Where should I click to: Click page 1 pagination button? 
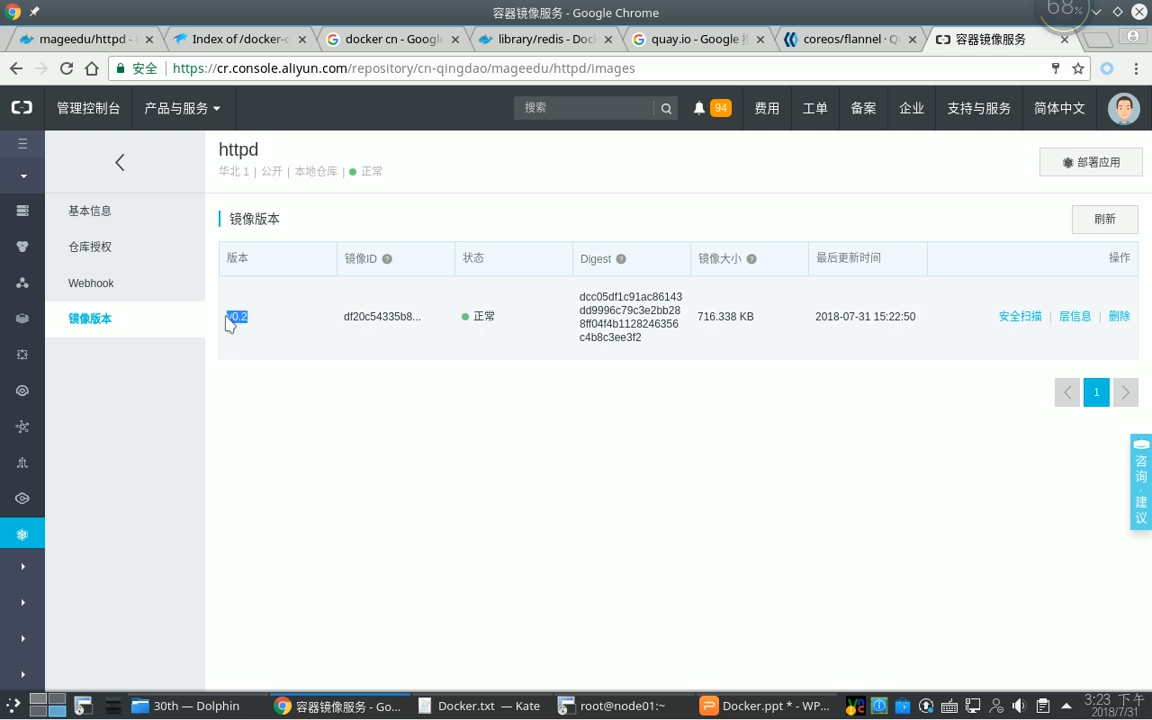1096,392
